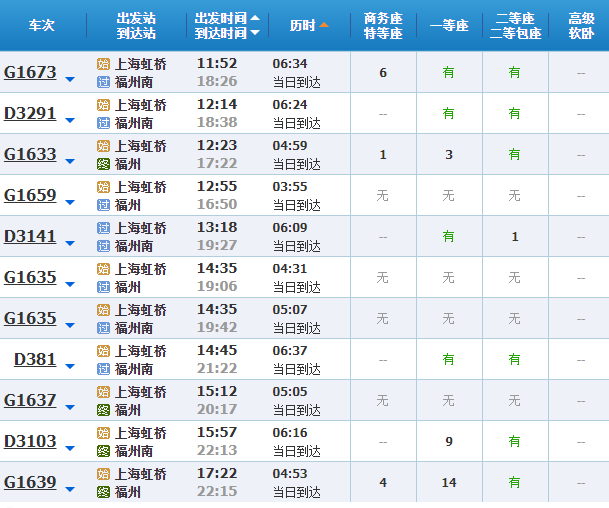Image resolution: width=609 pixels, height=508 pixels.
Task: Sort by duration using the 历时 arrow
Action: (x=323, y=25)
